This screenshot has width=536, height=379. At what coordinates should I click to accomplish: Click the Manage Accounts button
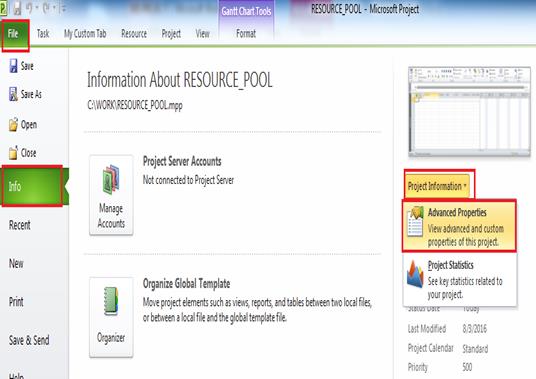(x=111, y=195)
